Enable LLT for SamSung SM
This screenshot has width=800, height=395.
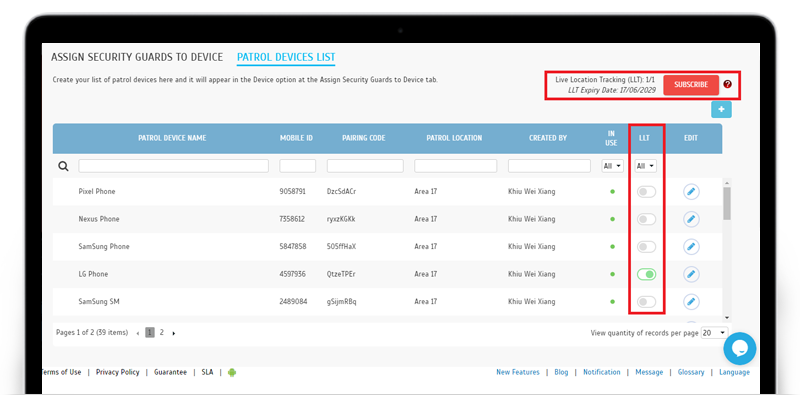pos(646,302)
